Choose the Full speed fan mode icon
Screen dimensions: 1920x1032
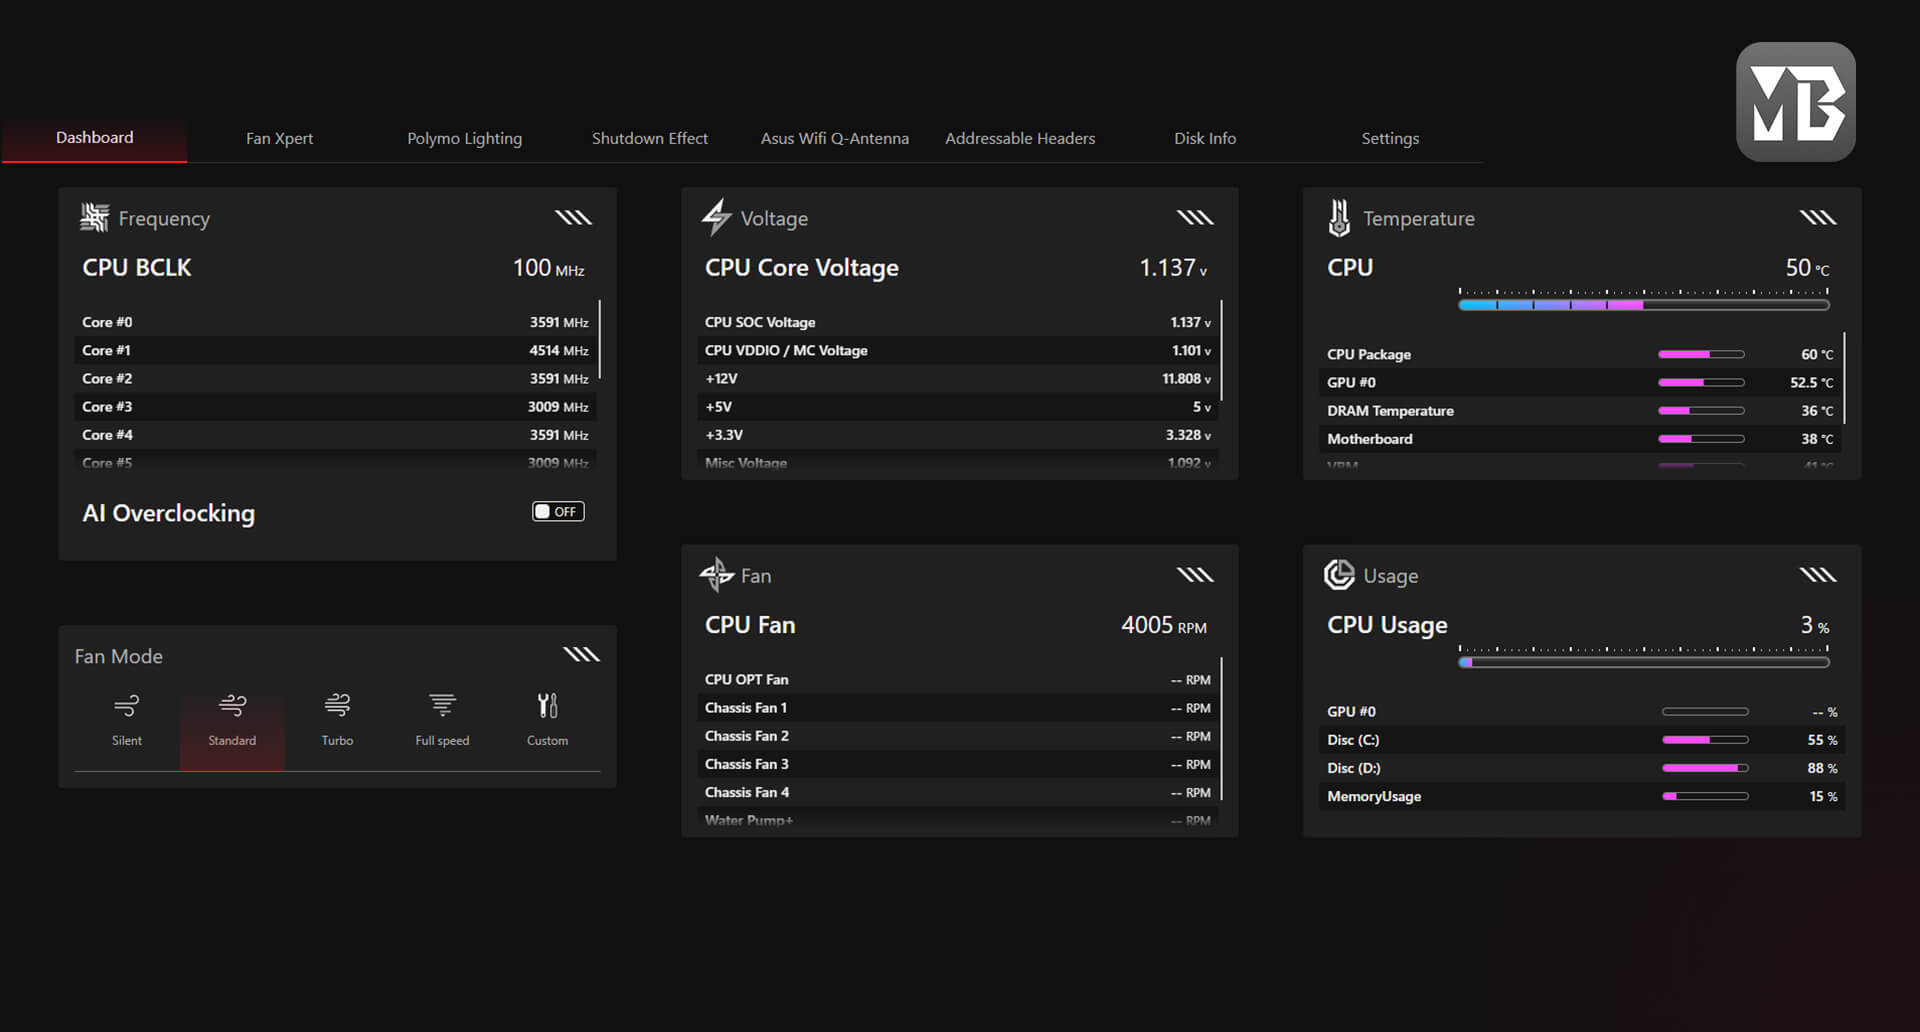(442, 707)
